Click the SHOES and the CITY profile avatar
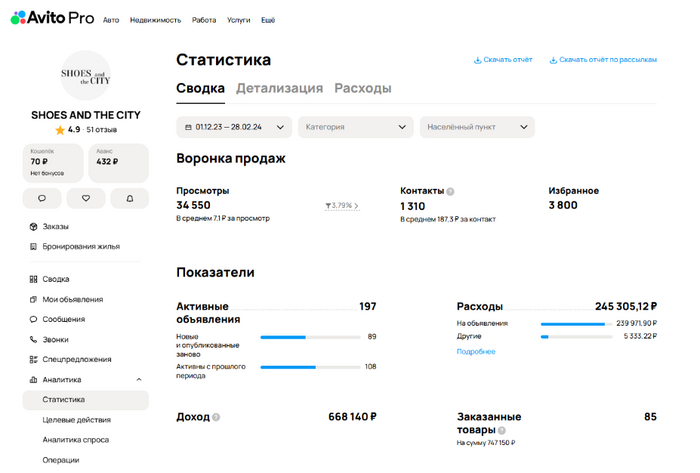 click(86, 75)
